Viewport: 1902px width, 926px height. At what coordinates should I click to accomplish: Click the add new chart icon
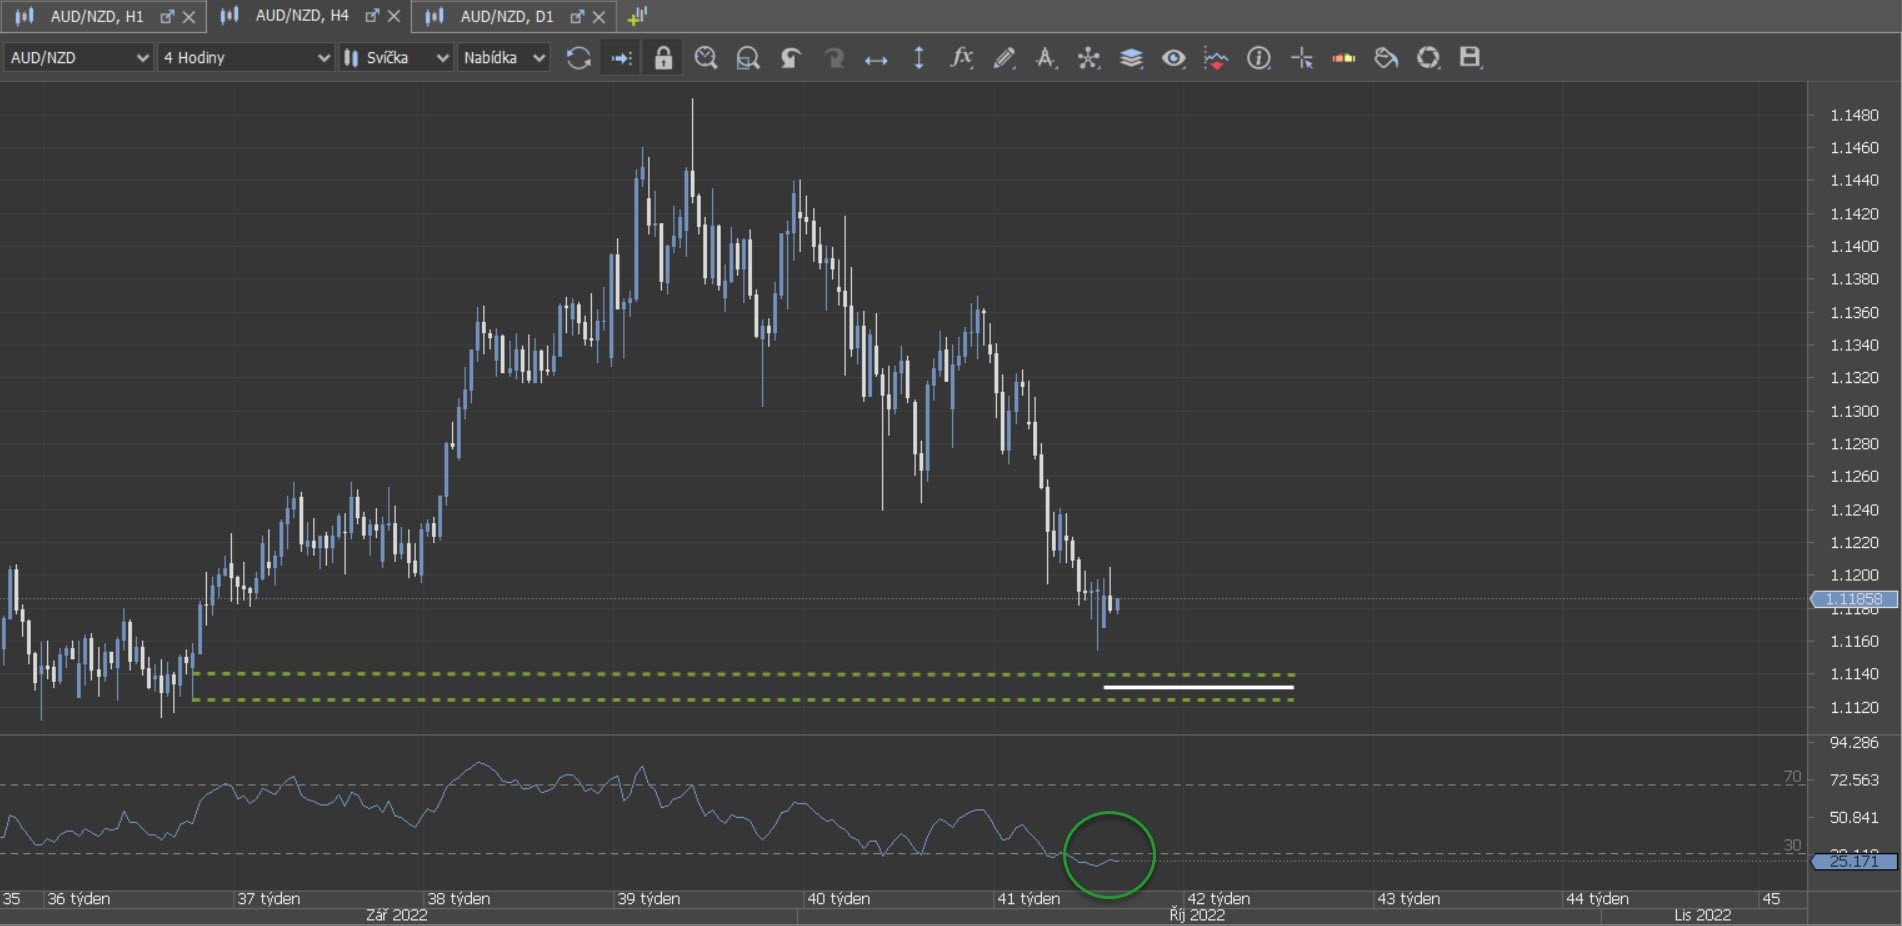pos(637,16)
